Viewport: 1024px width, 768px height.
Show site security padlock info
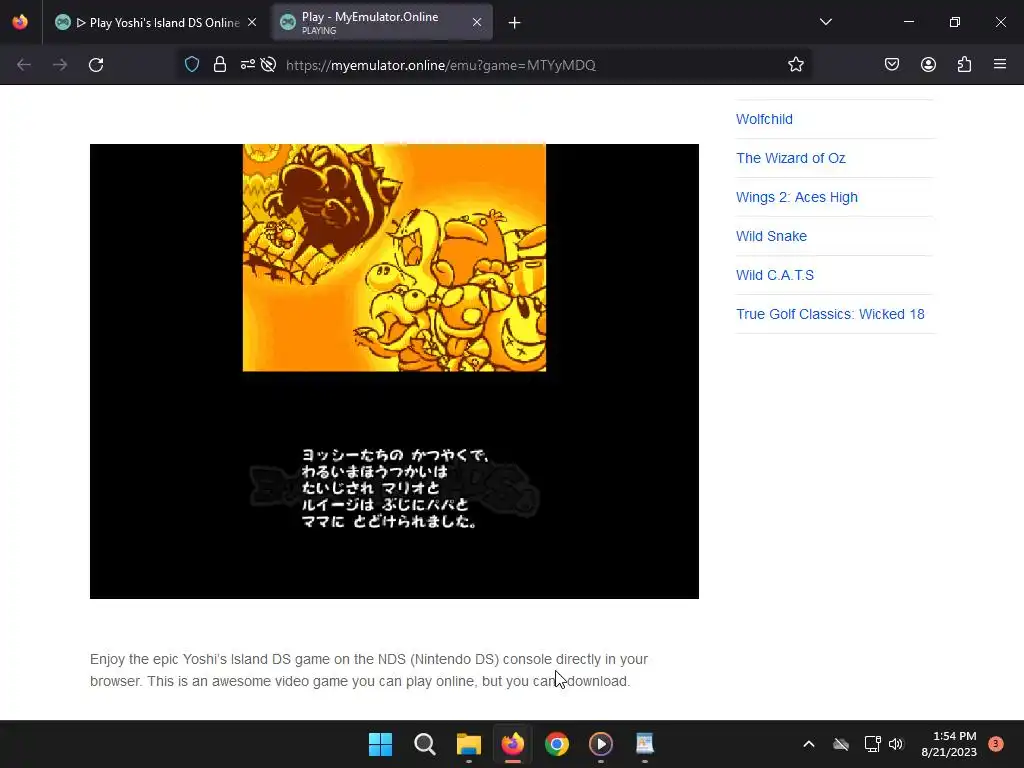(220, 65)
